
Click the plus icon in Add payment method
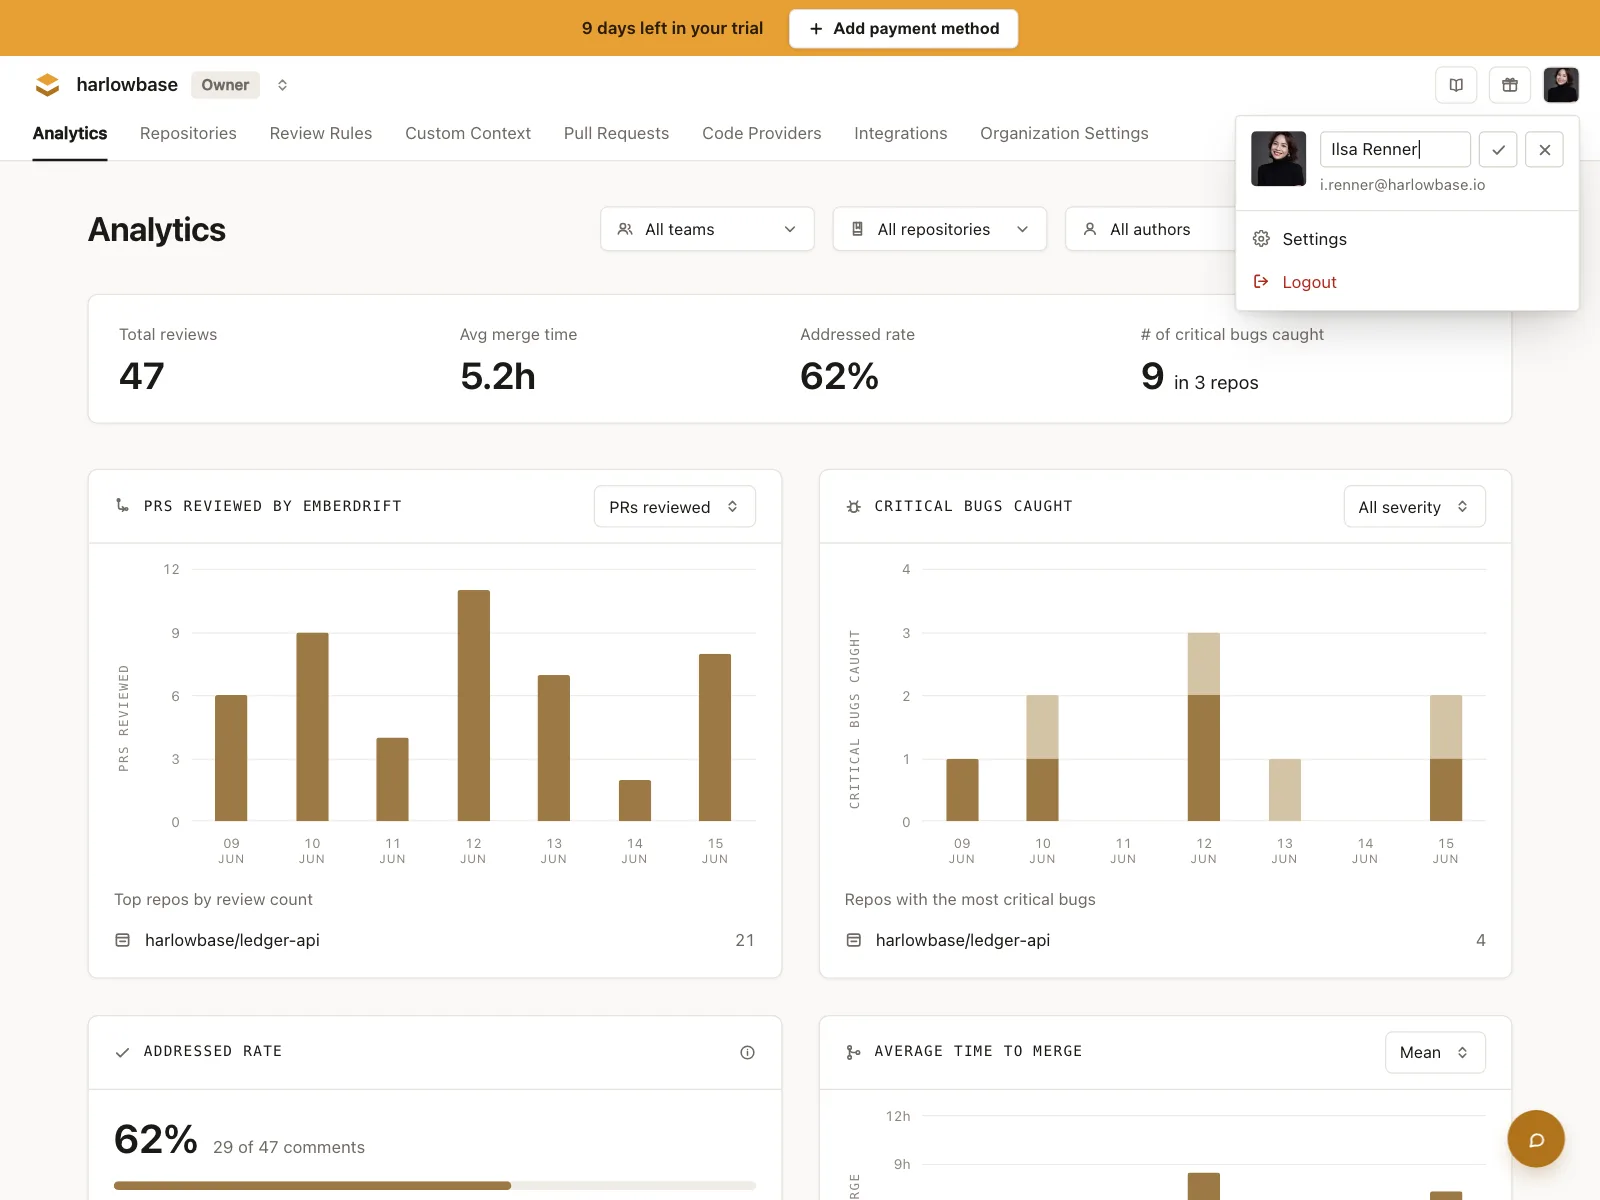pos(816,29)
